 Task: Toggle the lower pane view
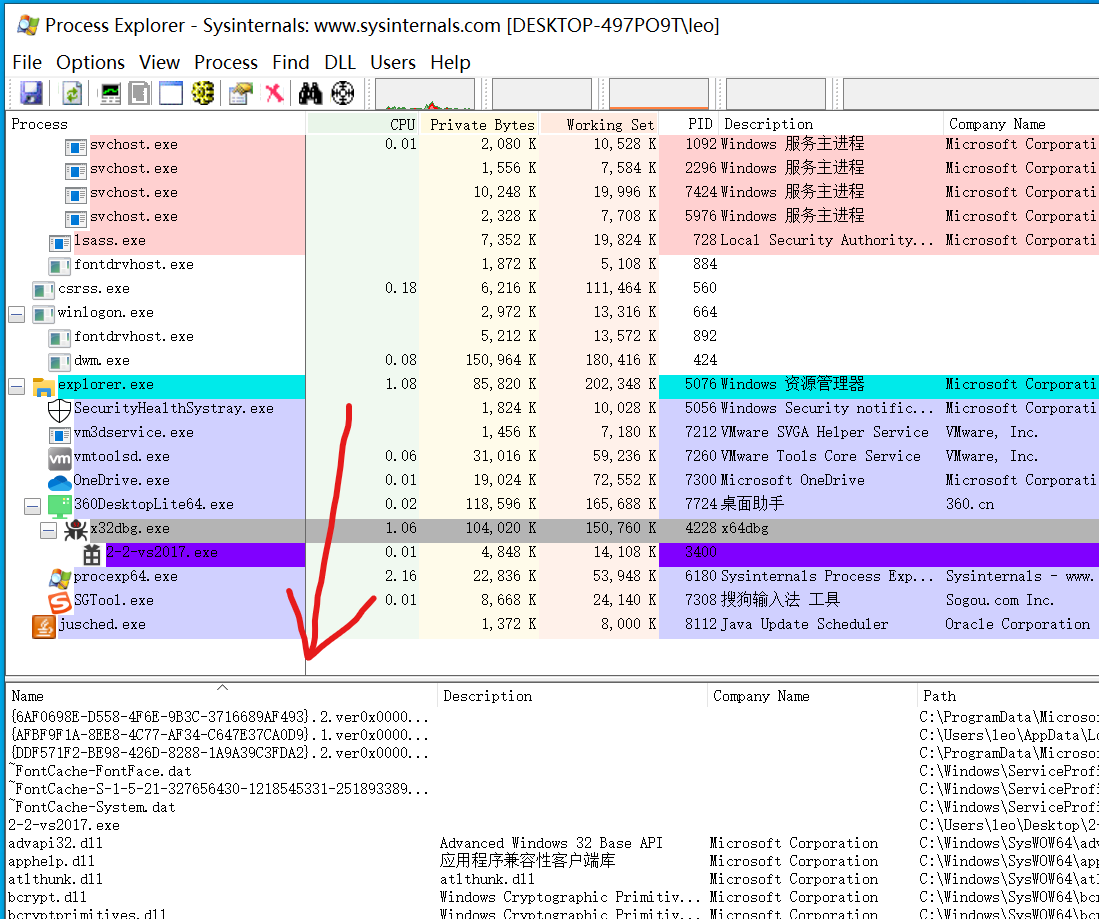170,92
